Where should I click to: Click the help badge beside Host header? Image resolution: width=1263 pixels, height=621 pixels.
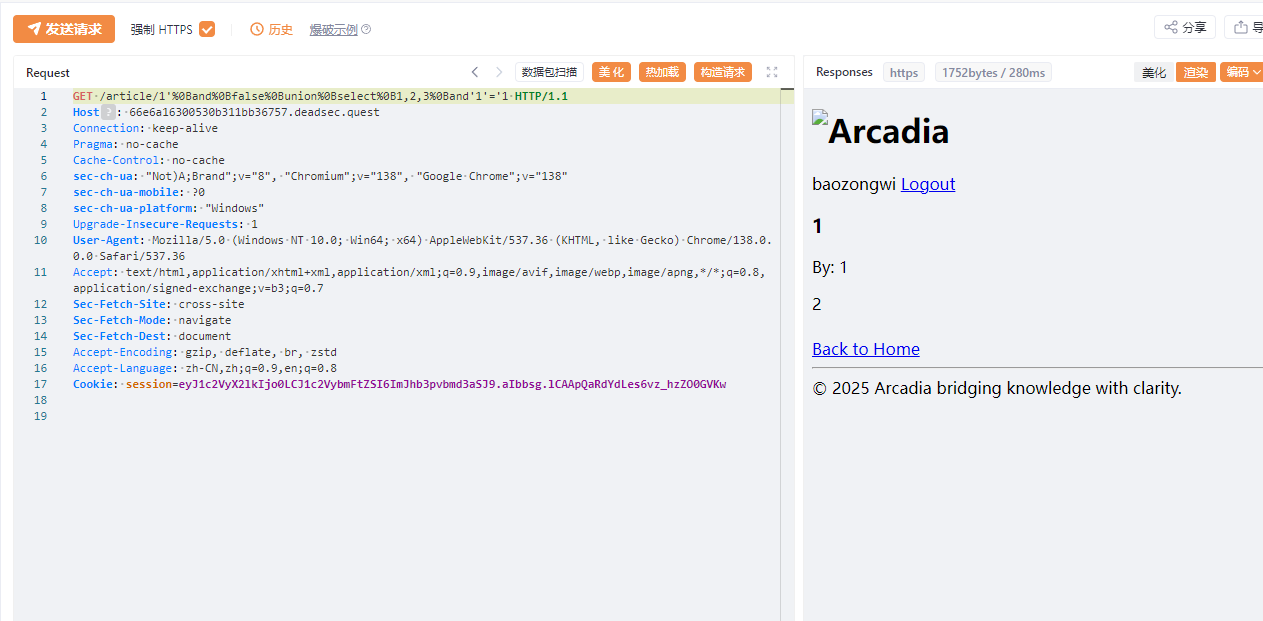(108, 112)
